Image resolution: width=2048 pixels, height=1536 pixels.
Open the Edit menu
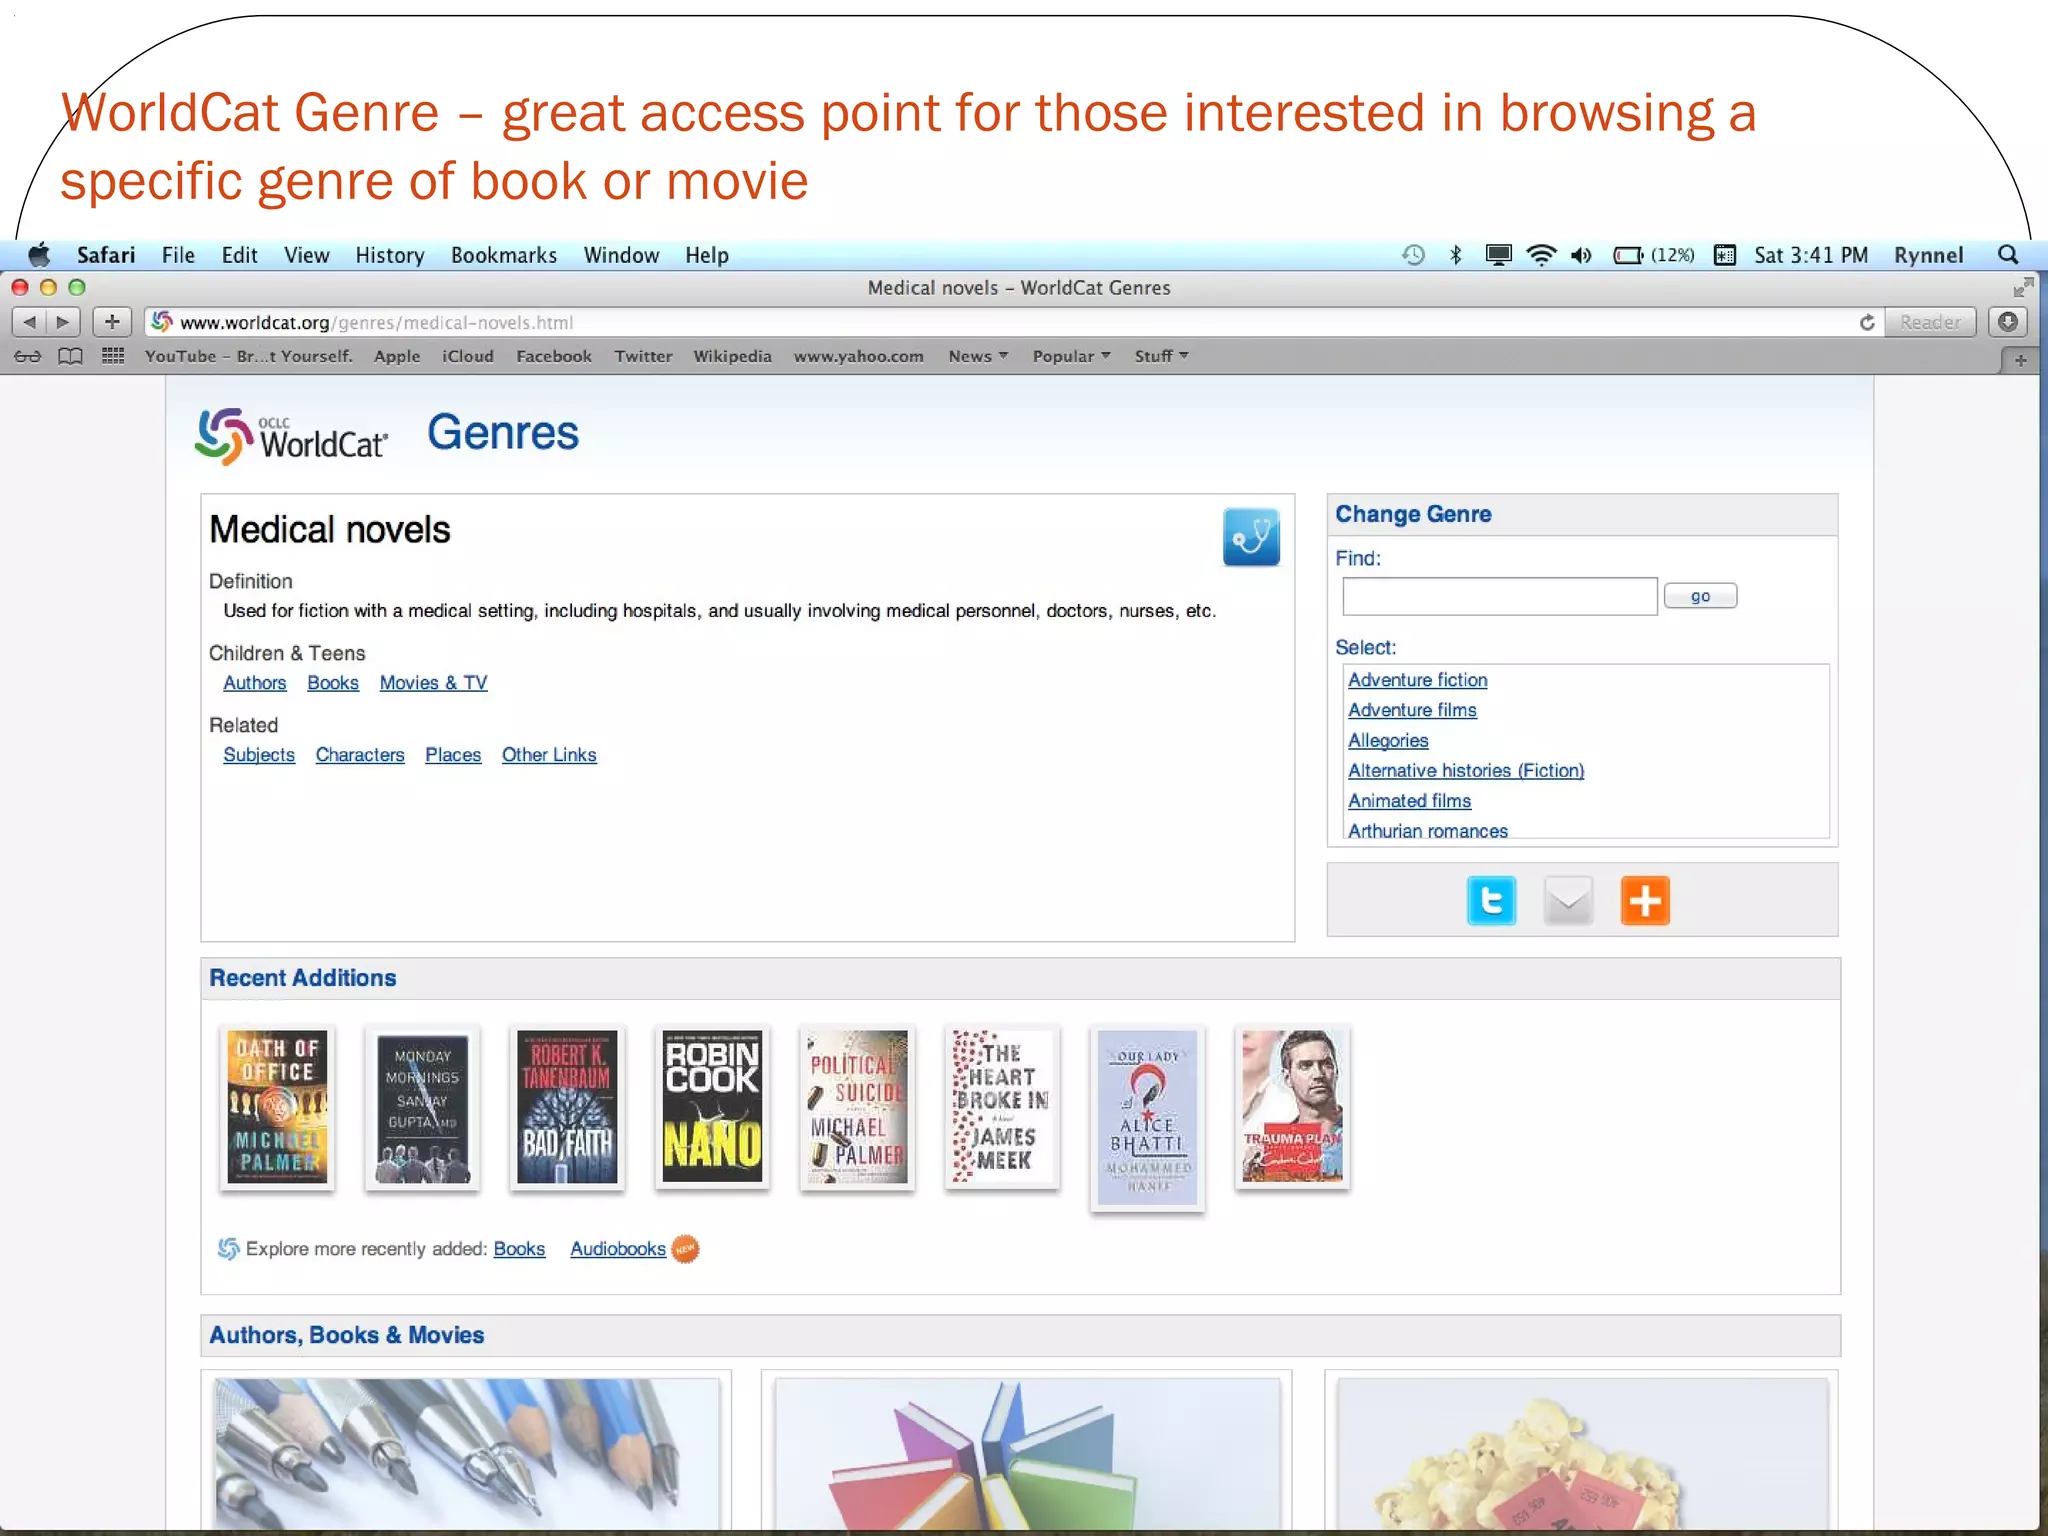[239, 255]
